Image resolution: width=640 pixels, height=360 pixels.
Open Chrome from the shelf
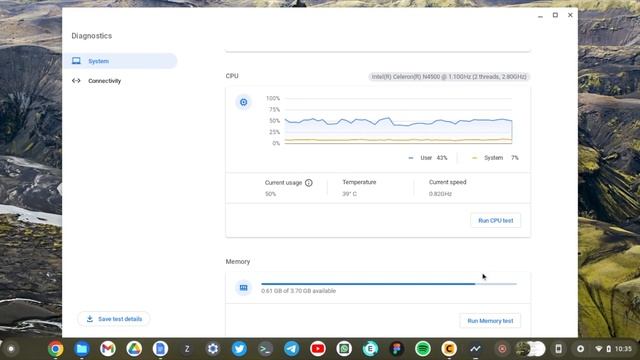(56, 349)
